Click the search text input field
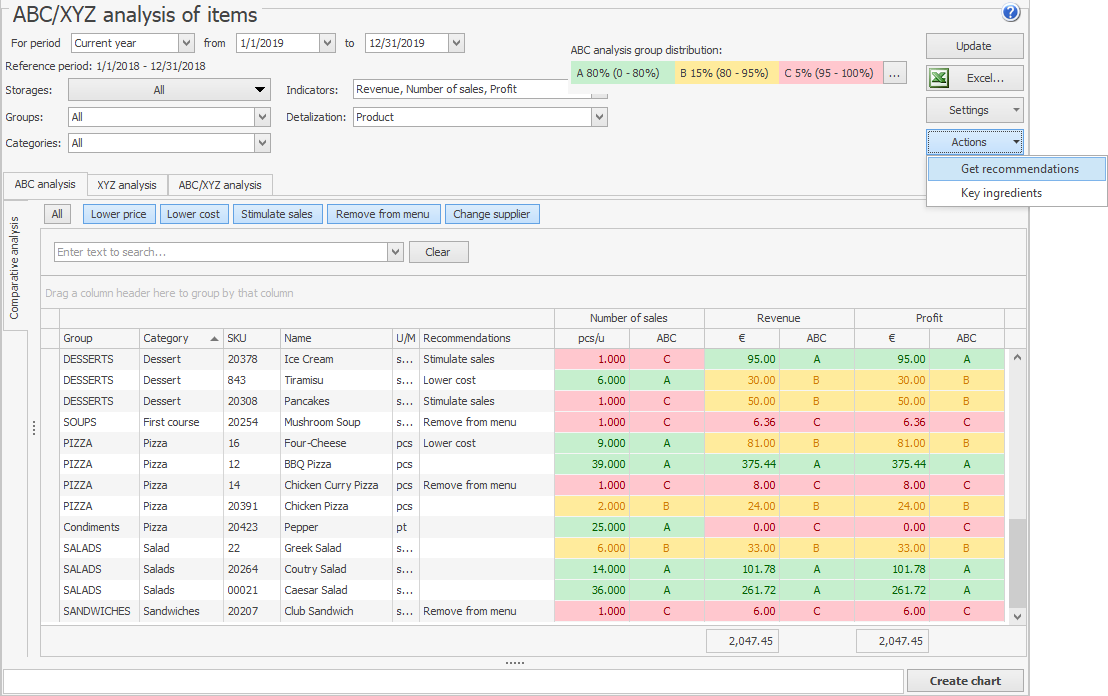The image size is (1108, 696). click(x=221, y=252)
